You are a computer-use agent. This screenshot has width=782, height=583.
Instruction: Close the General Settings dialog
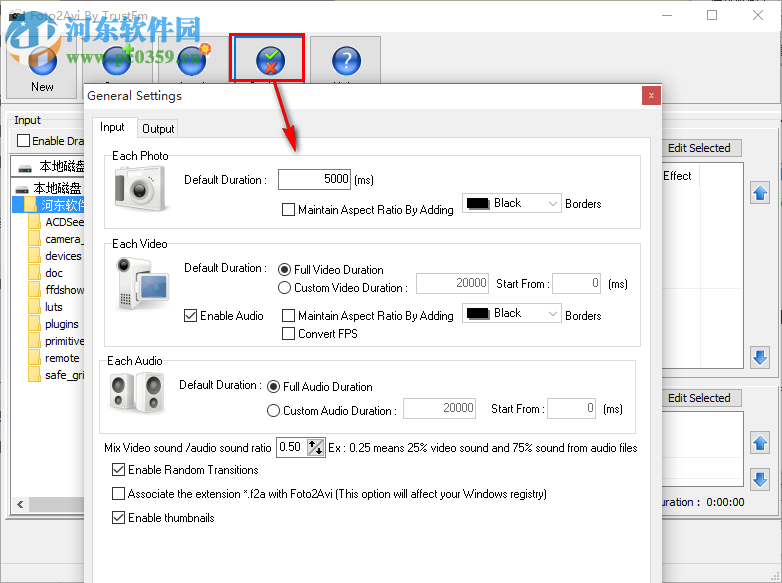651,96
